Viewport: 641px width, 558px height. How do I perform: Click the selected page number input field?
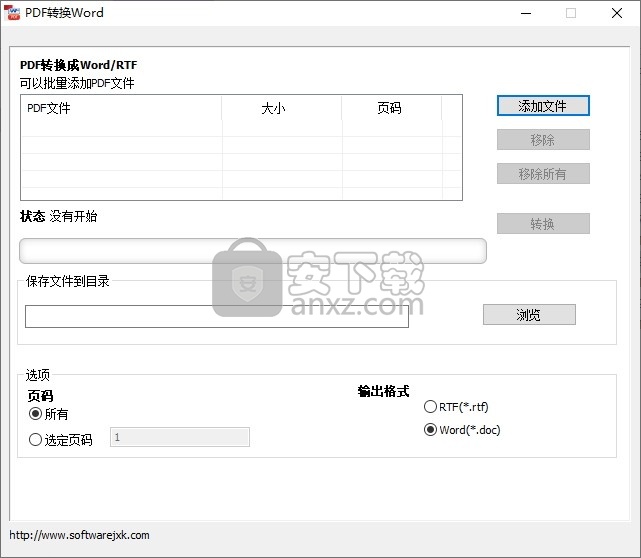click(x=180, y=437)
